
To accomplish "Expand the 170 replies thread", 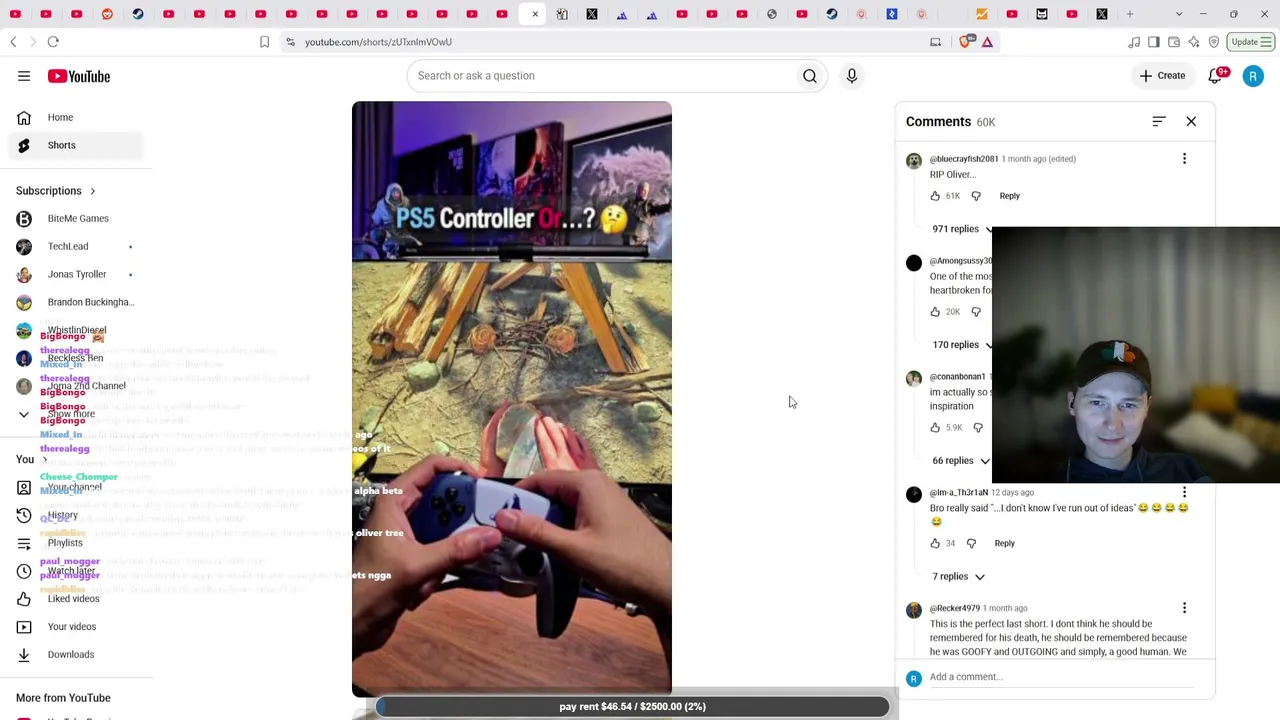I will (x=960, y=345).
